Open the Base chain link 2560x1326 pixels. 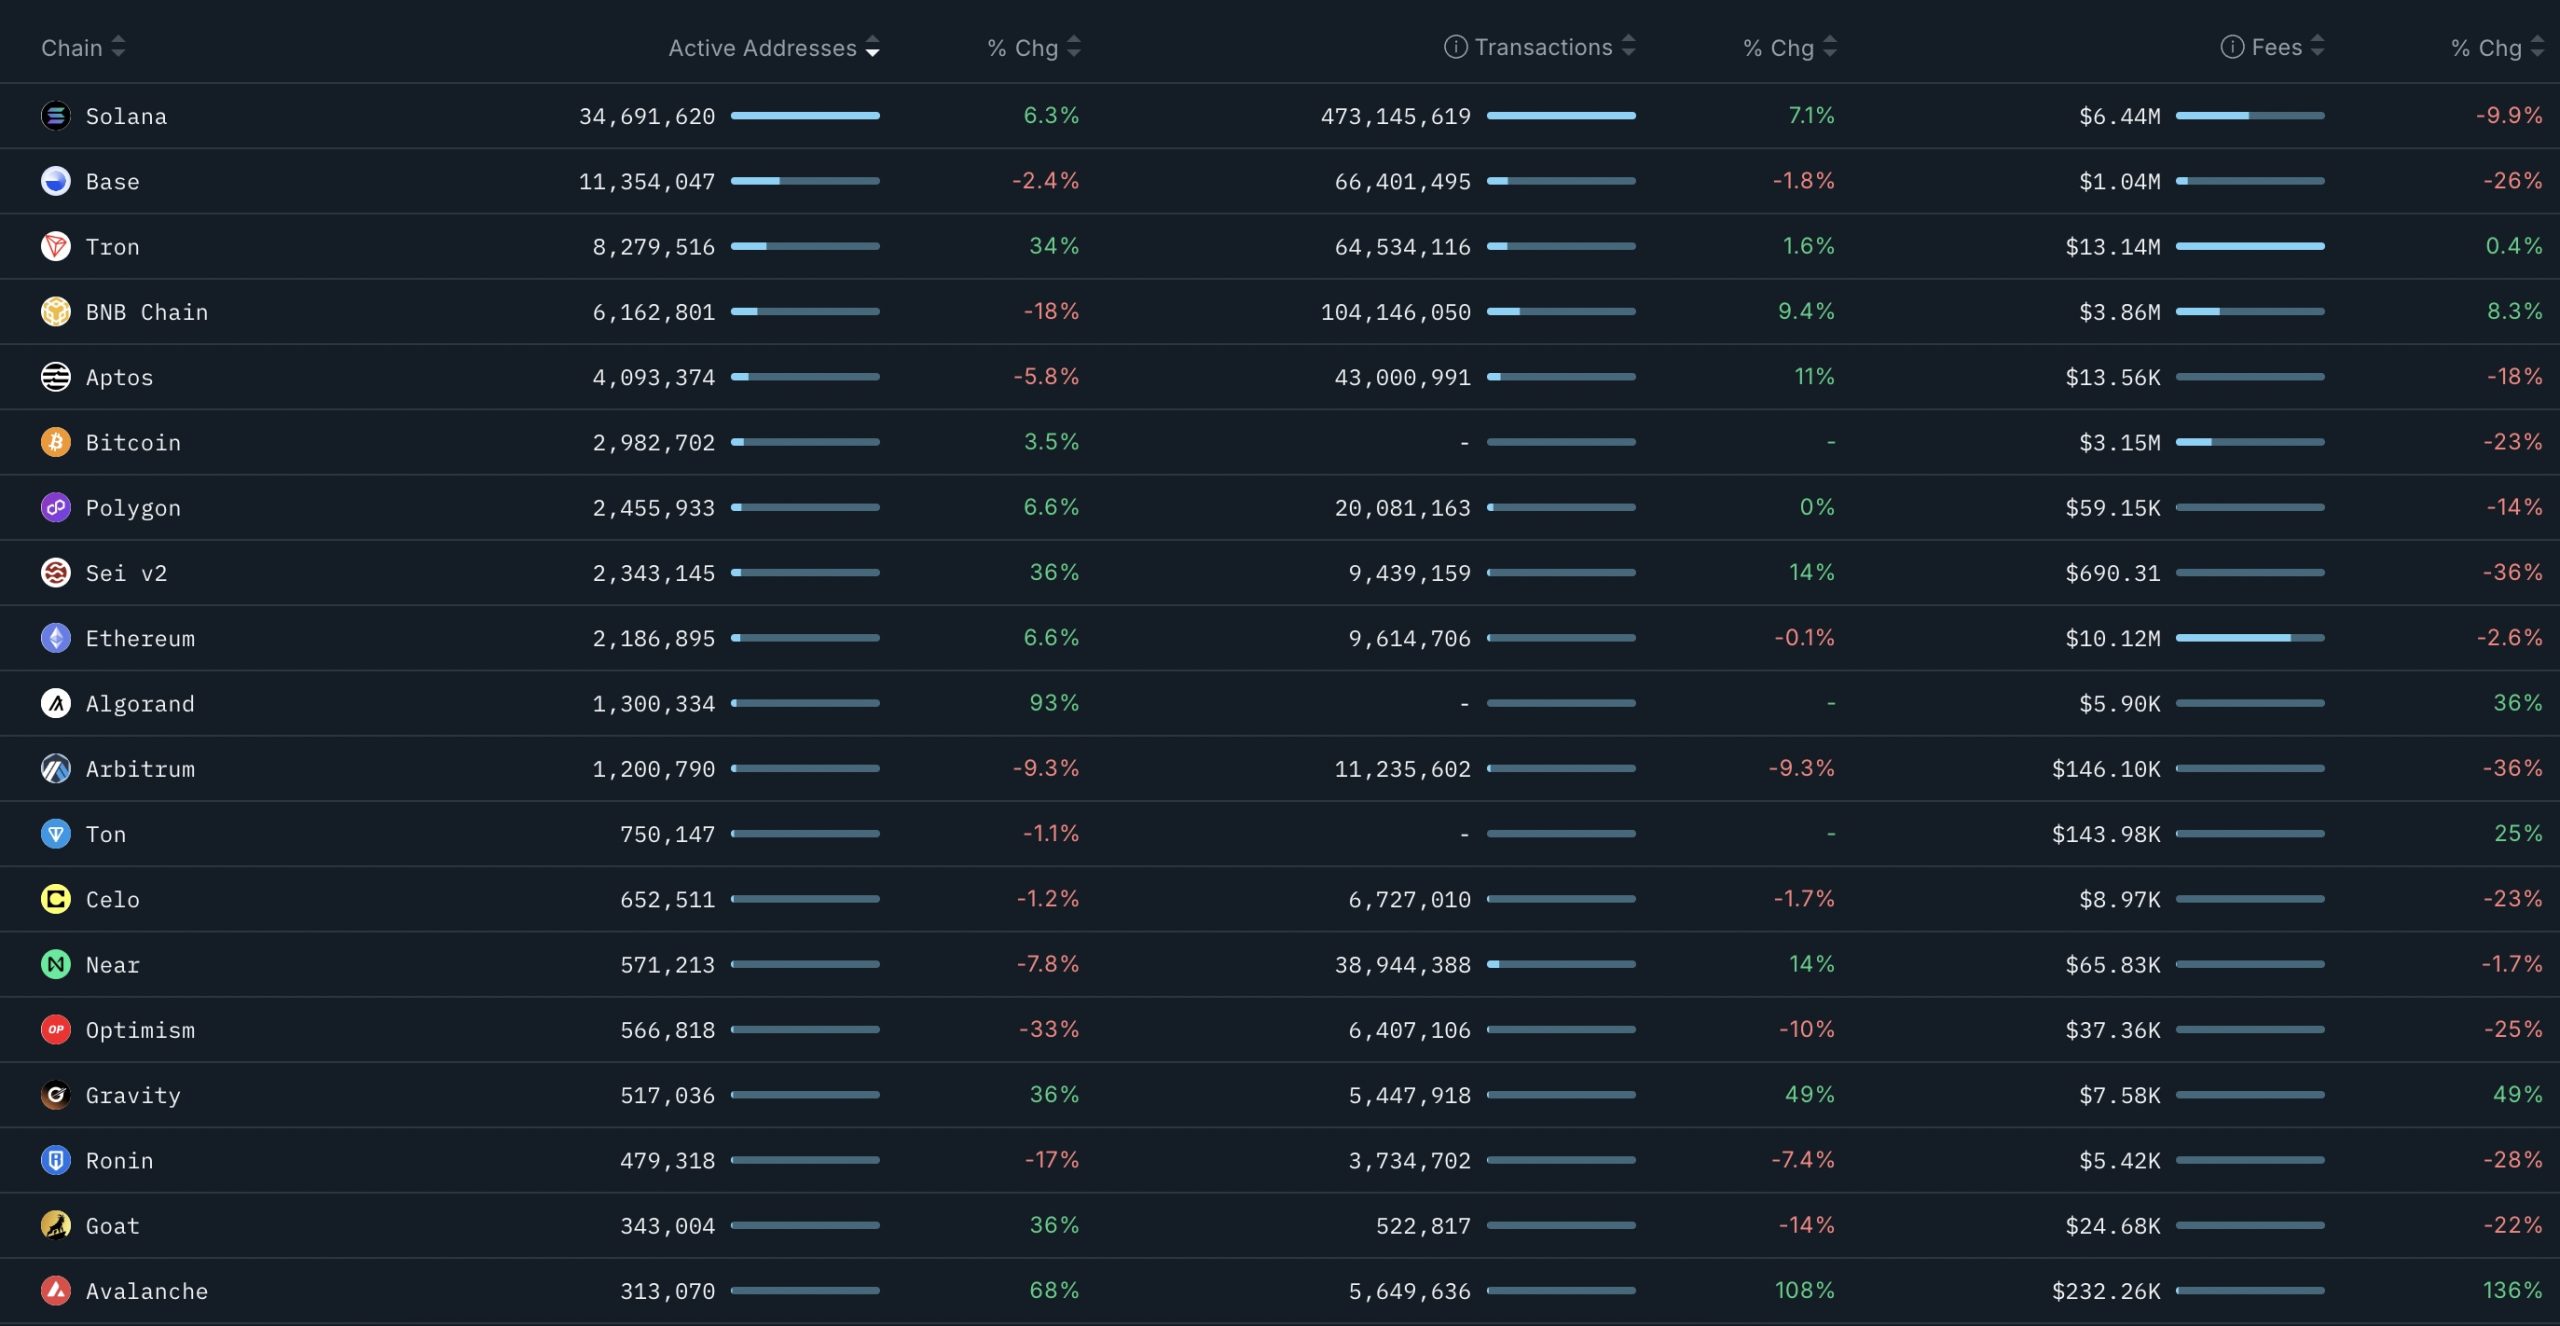[113, 182]
